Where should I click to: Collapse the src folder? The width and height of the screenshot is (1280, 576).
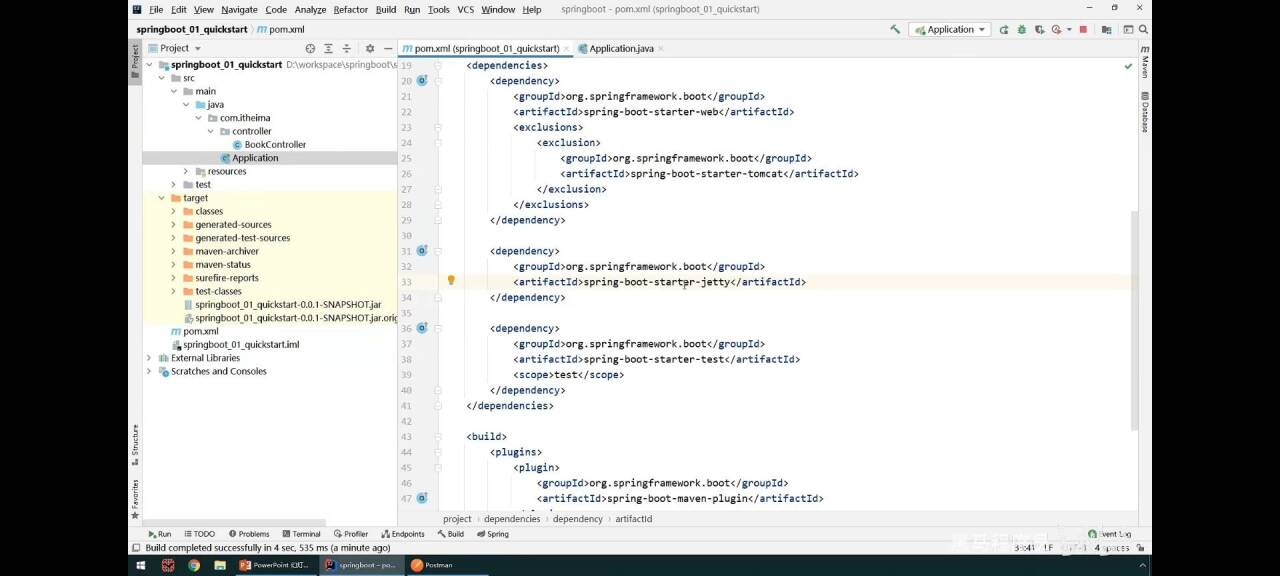(x=162, y=78)
